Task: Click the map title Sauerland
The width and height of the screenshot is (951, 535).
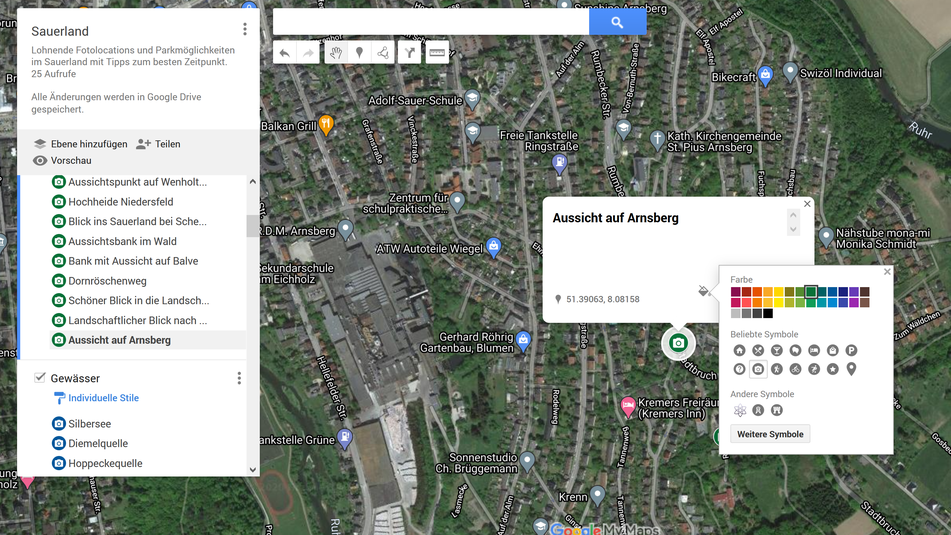Action: click(x=60, y=31)
